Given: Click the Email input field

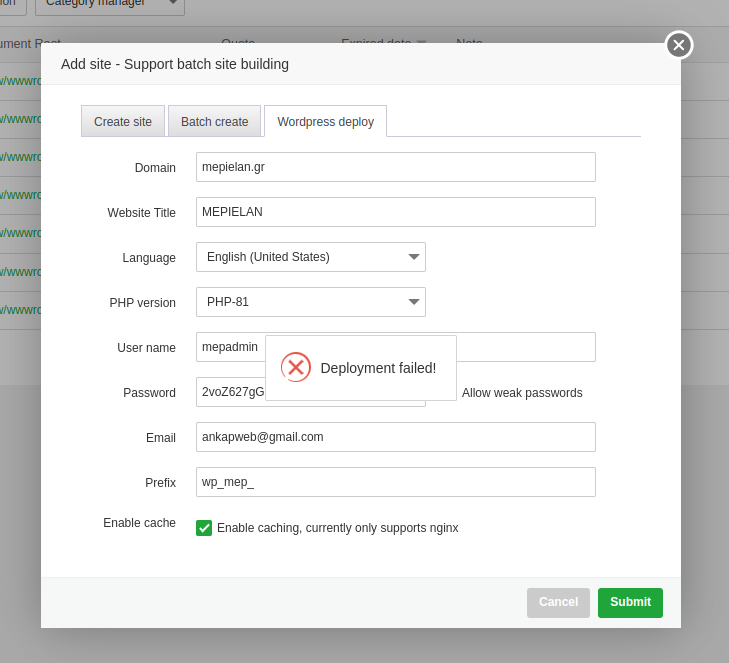Looking at the screenshot, I should tap(396, 437).
